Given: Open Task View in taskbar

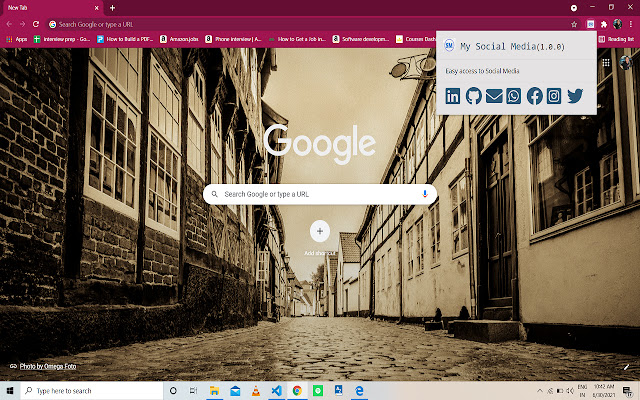Looking at the screenshot, I should pyautogui.click(x=193, y=391).
